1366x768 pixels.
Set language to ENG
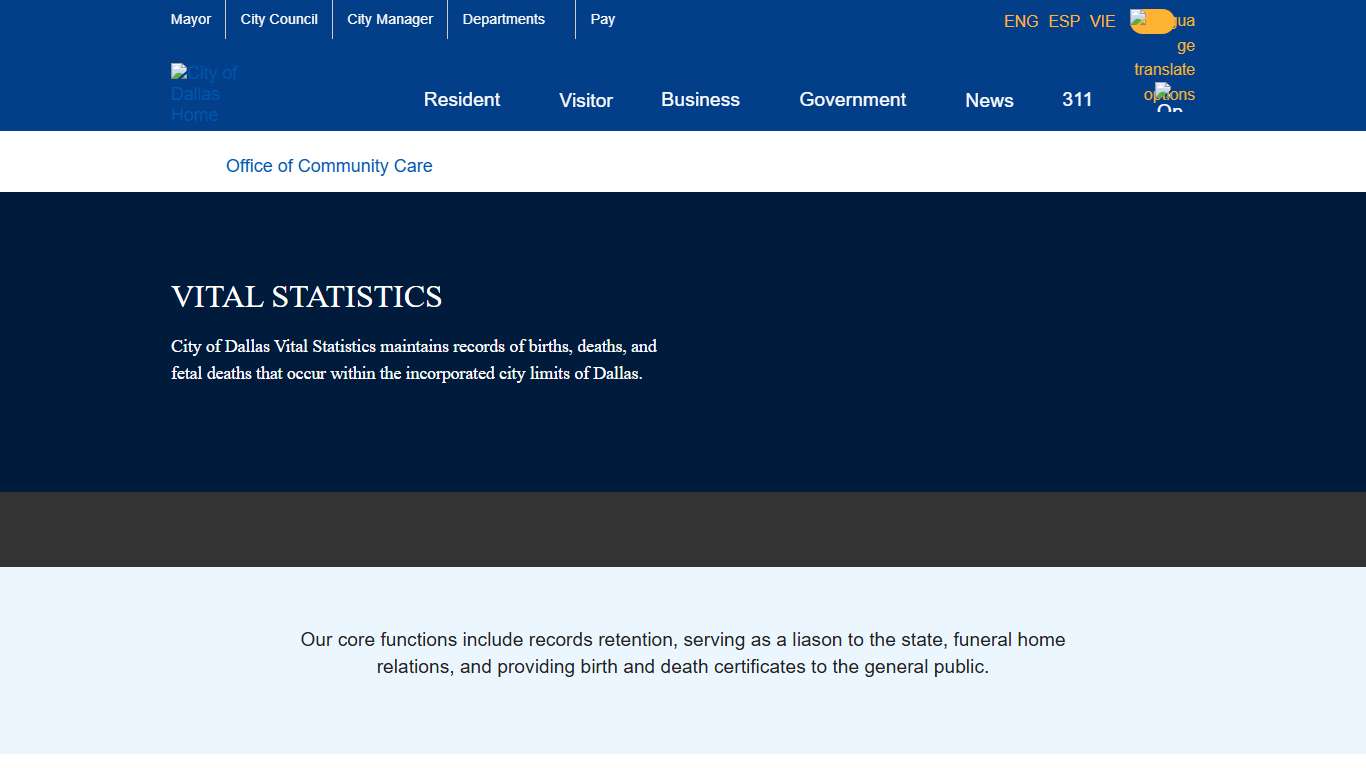coord(1021,21)
